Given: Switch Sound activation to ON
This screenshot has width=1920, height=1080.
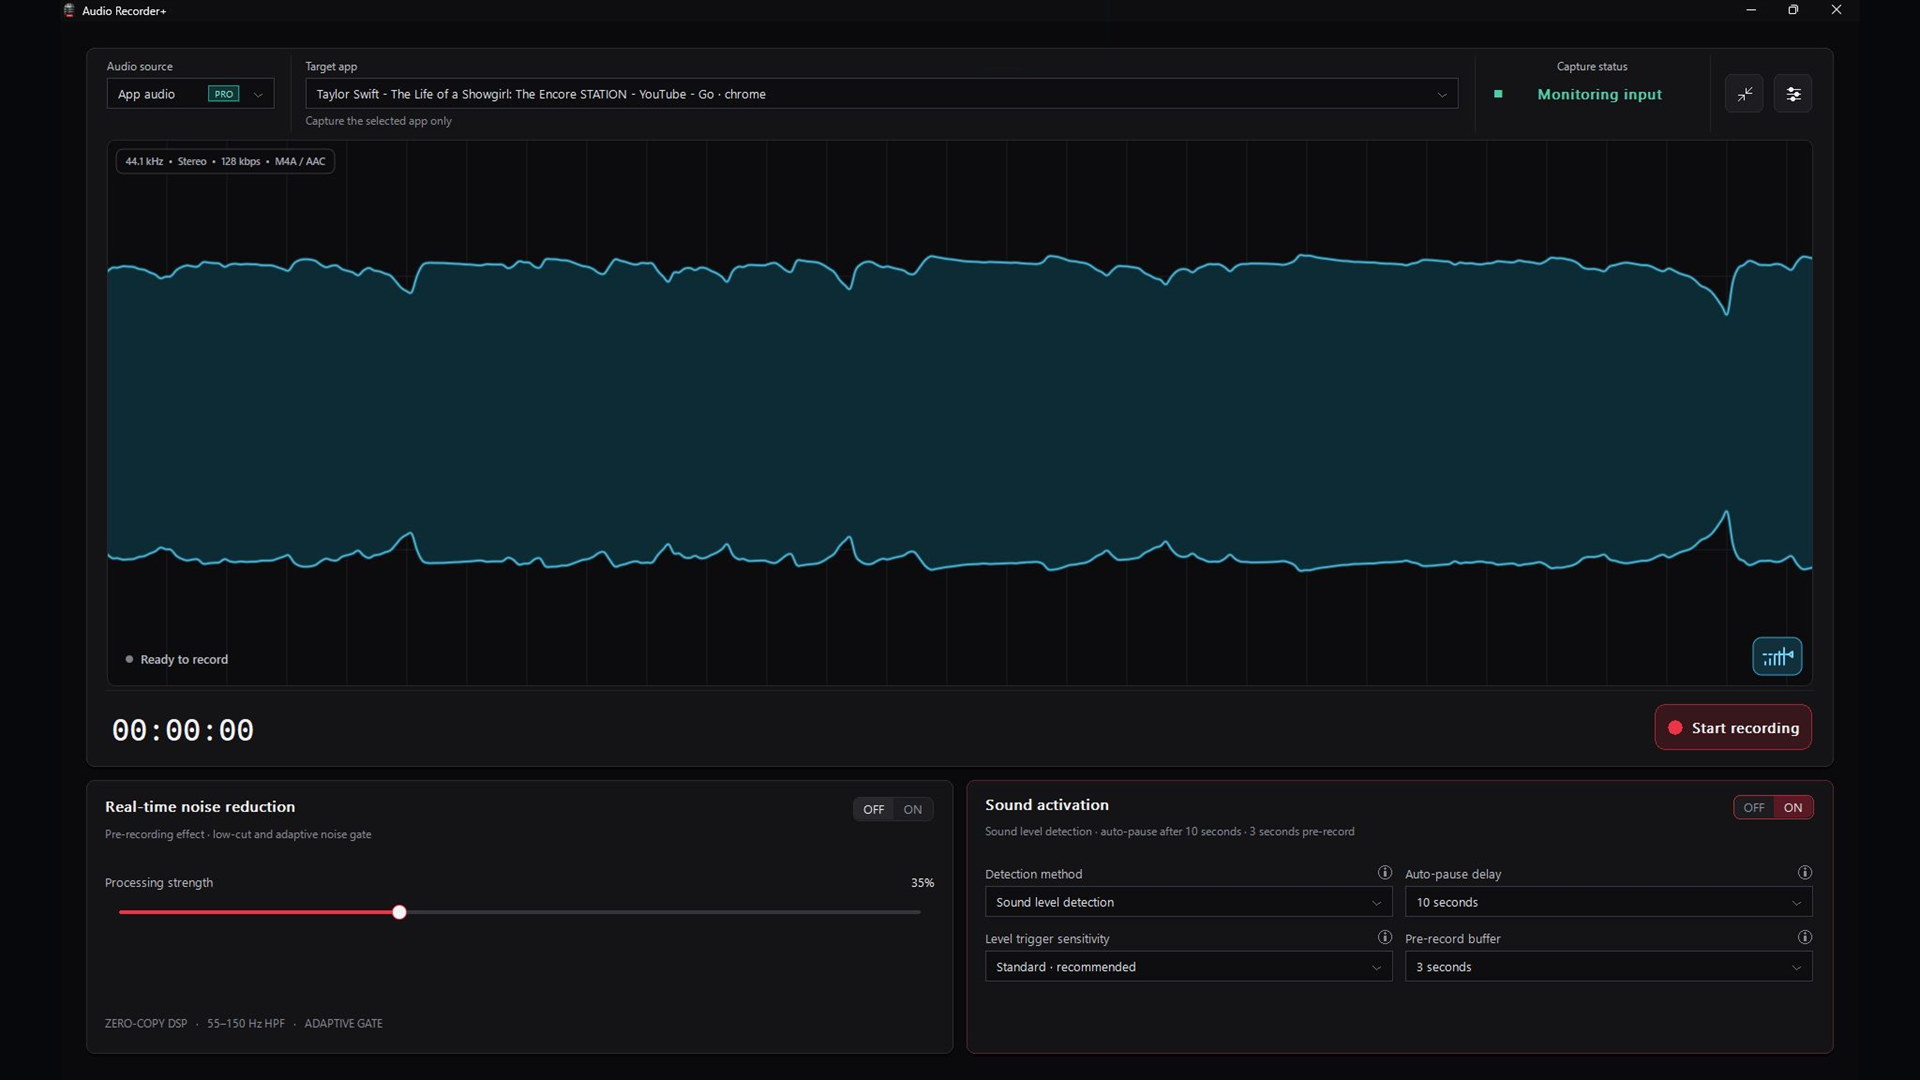Looking at the screenshot, I should click(x=1793, y=808).
